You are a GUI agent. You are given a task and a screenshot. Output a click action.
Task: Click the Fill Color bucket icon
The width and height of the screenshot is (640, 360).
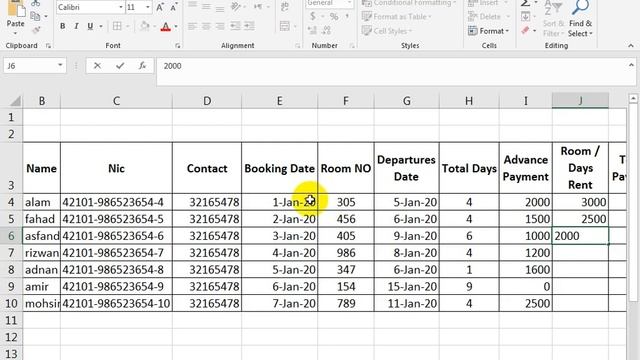coord(144,26)
